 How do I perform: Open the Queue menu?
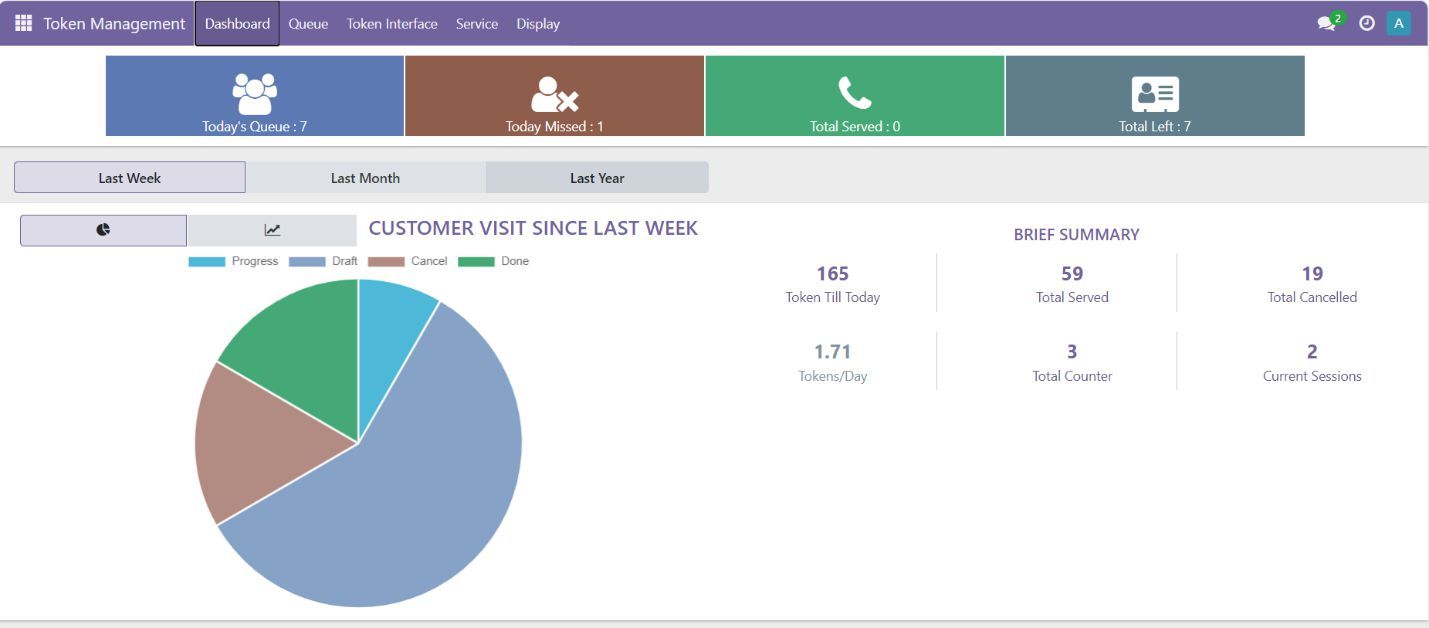pos(308,24)
